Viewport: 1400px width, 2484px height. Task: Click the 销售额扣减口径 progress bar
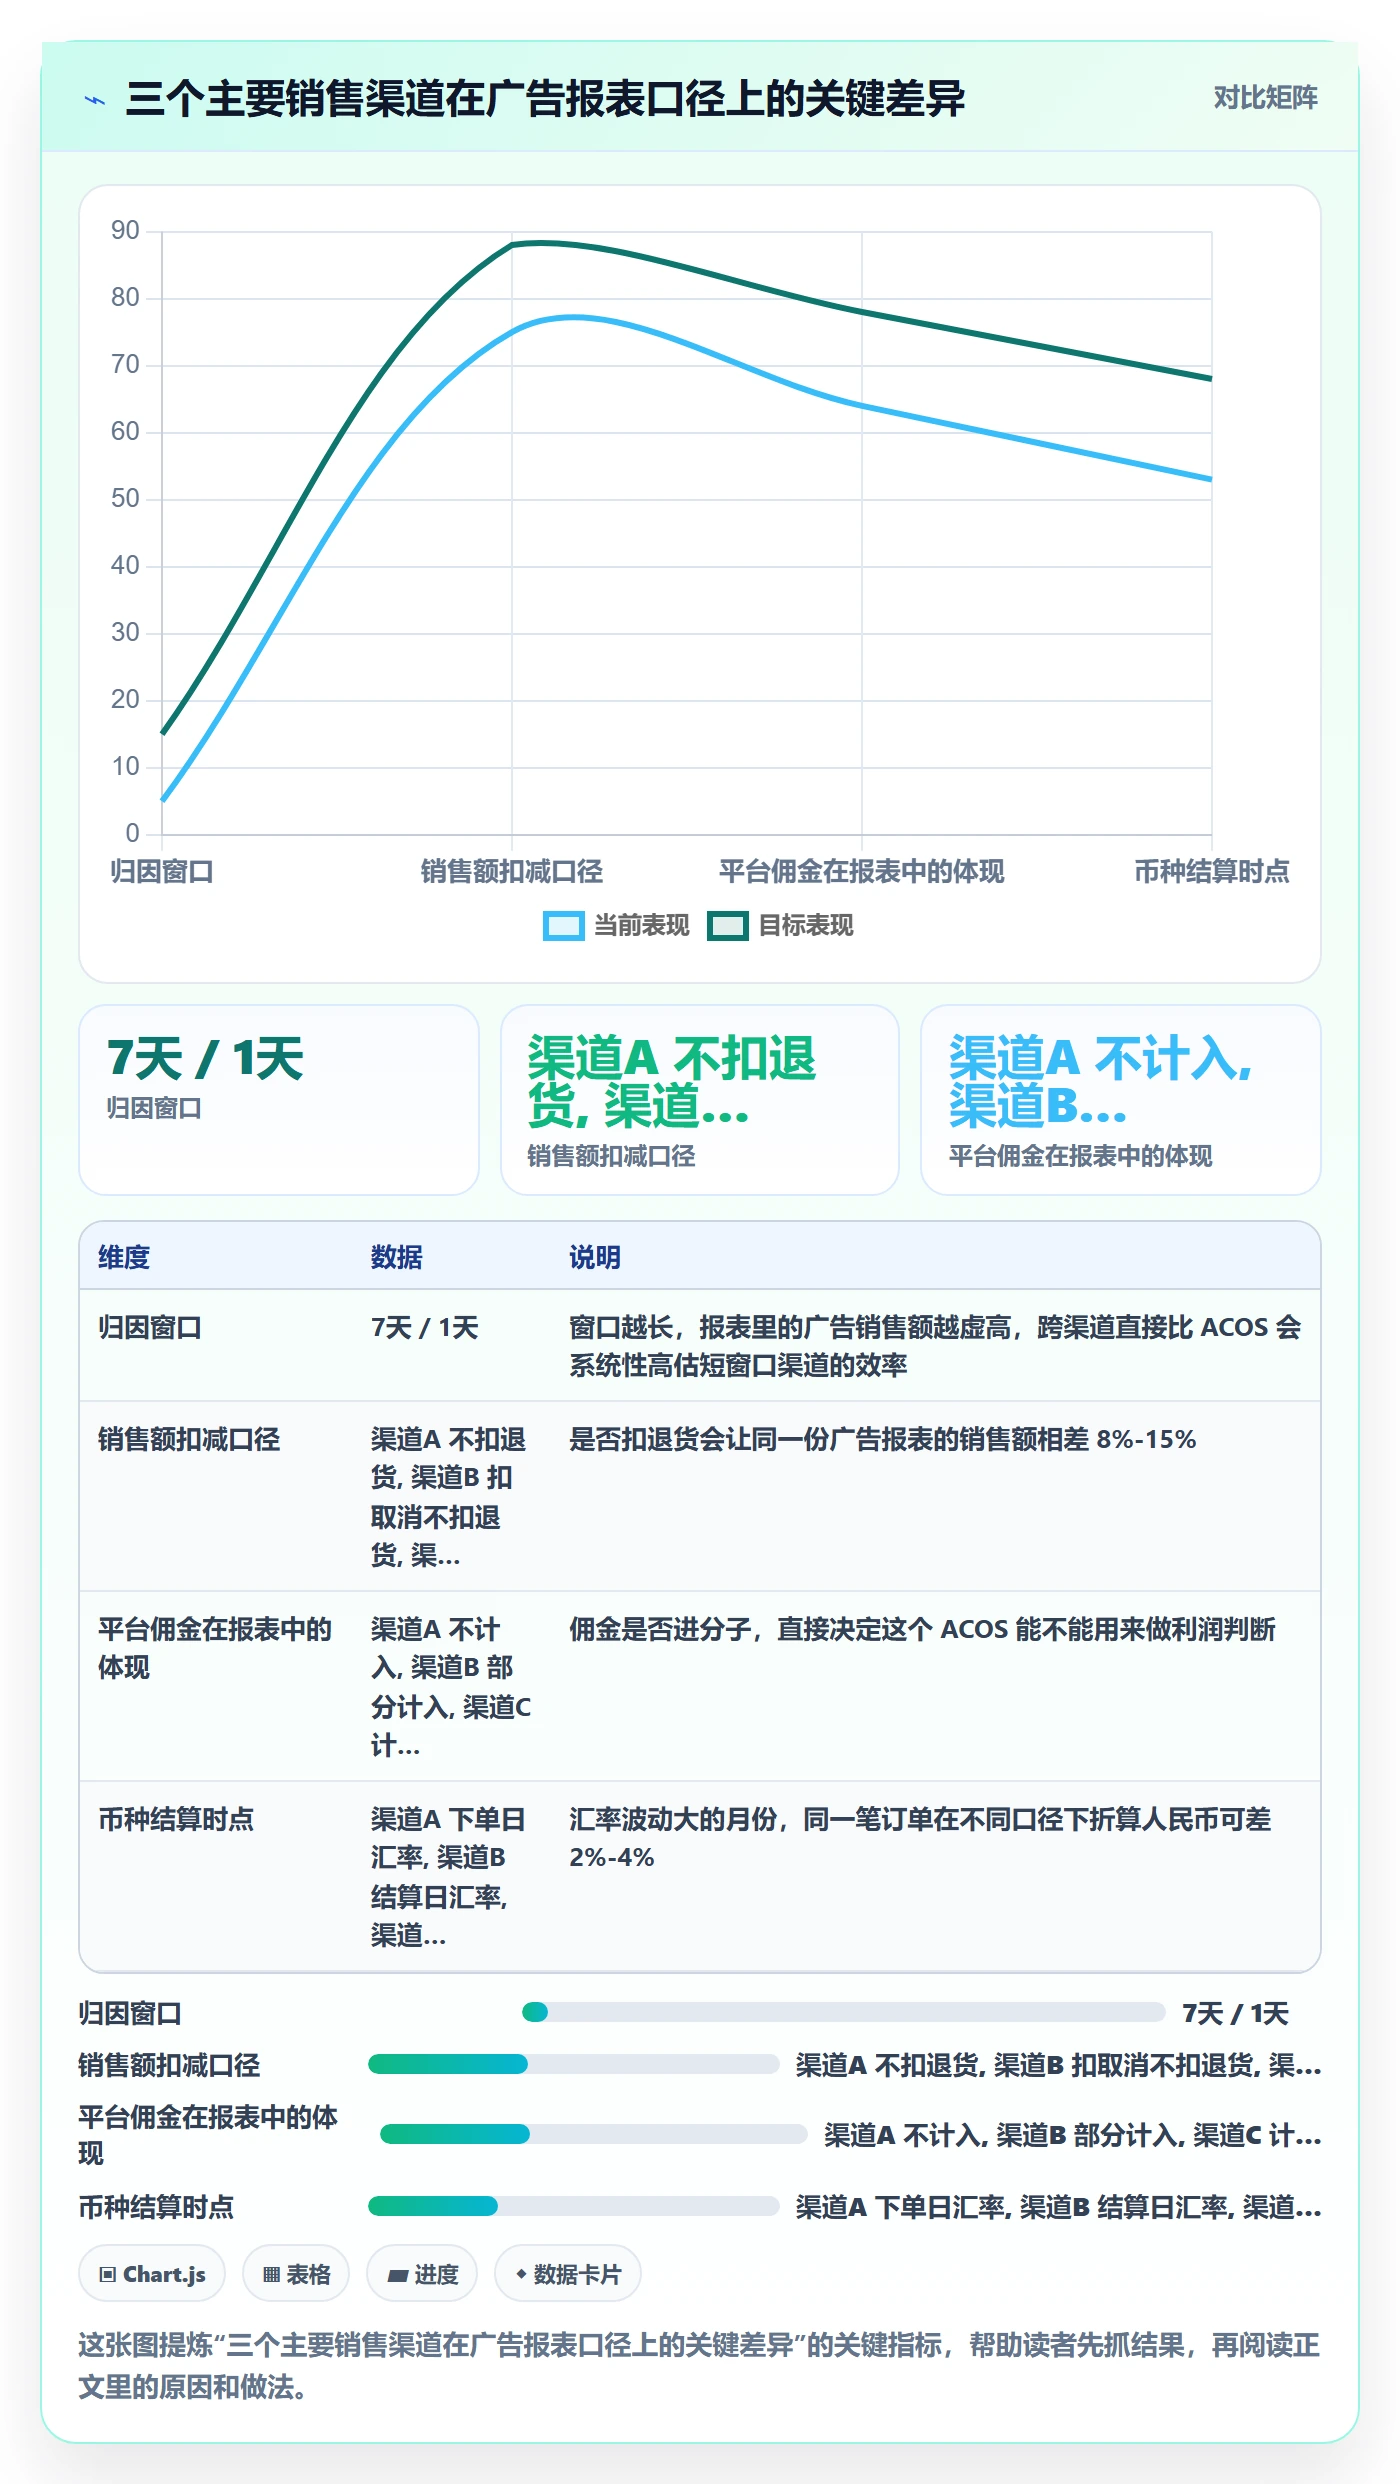574,2064
